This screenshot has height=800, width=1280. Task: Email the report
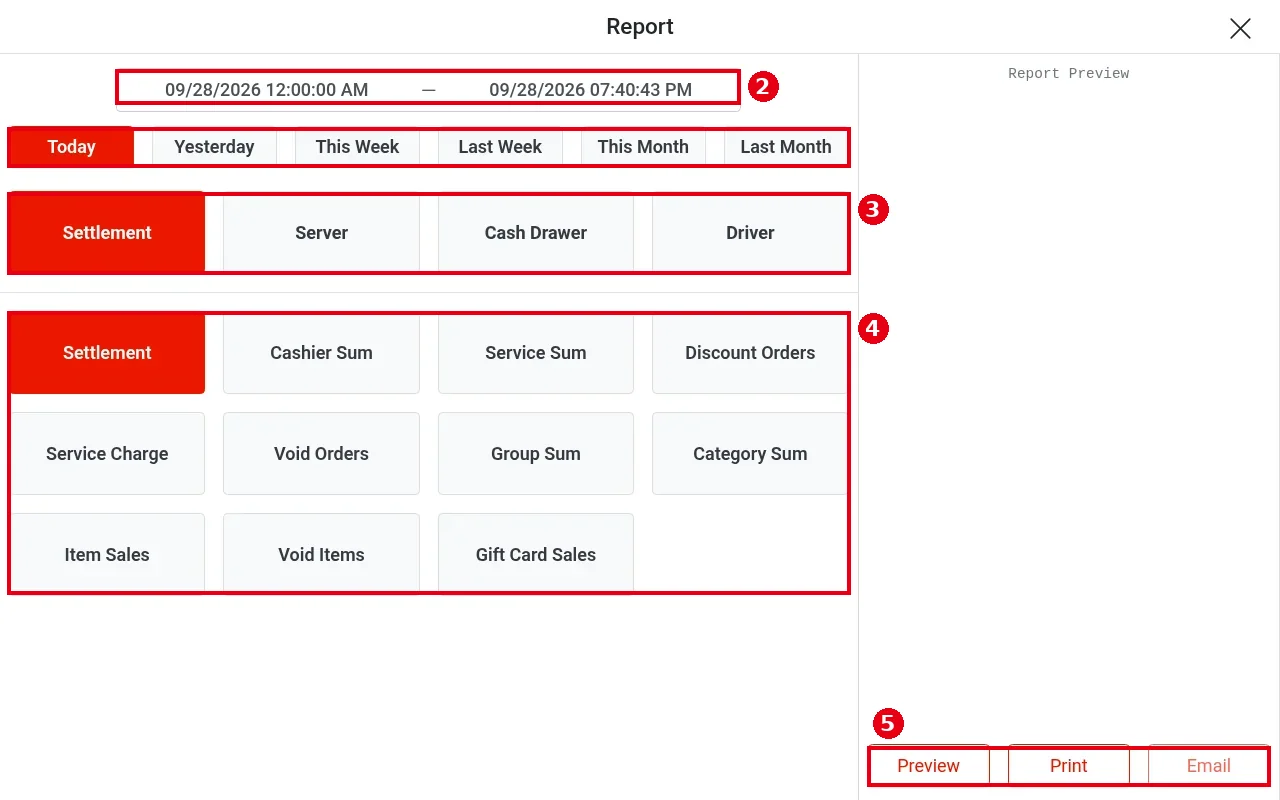pos(1208,766)
